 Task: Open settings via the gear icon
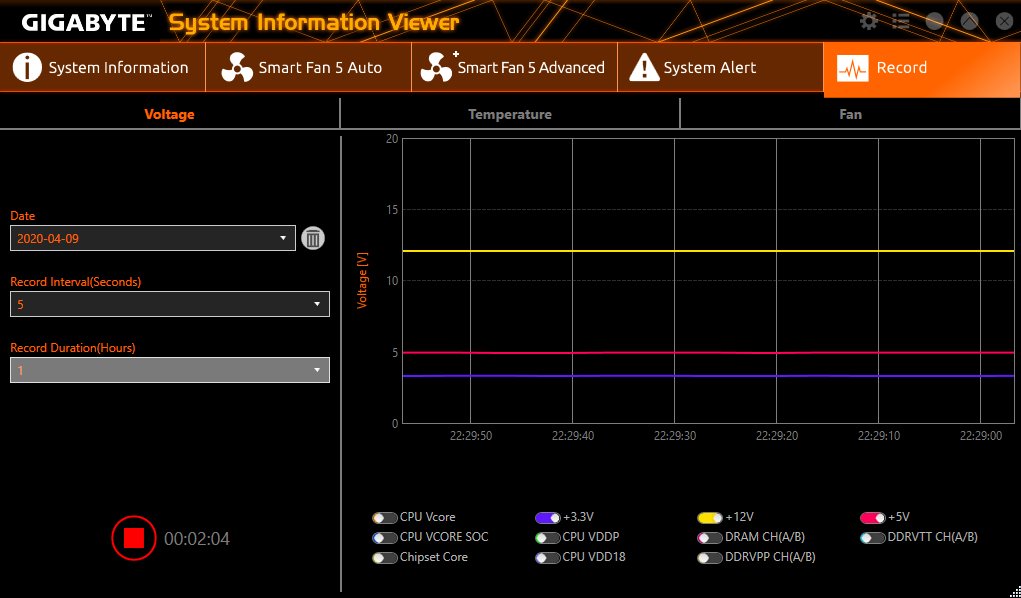pyautogui.click(x=869, y=21)
